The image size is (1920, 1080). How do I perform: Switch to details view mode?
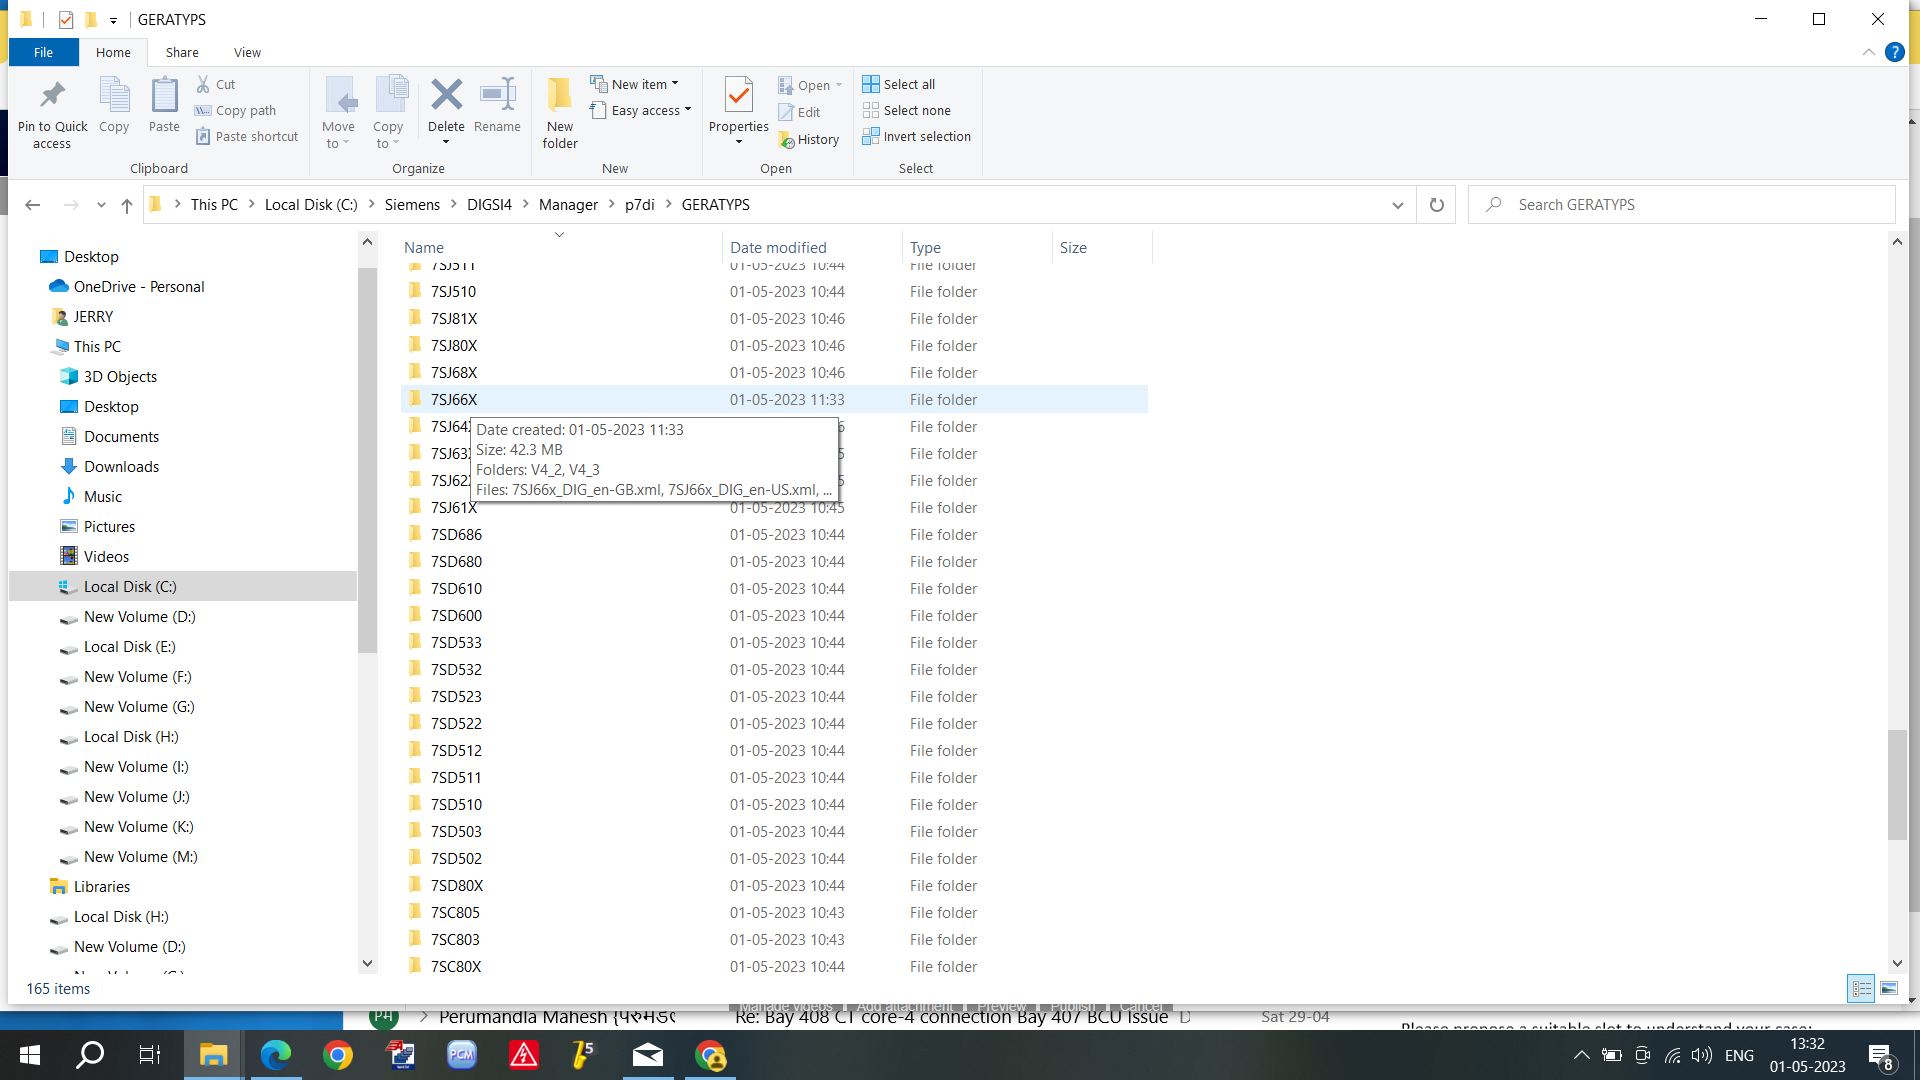(1861, 988)
